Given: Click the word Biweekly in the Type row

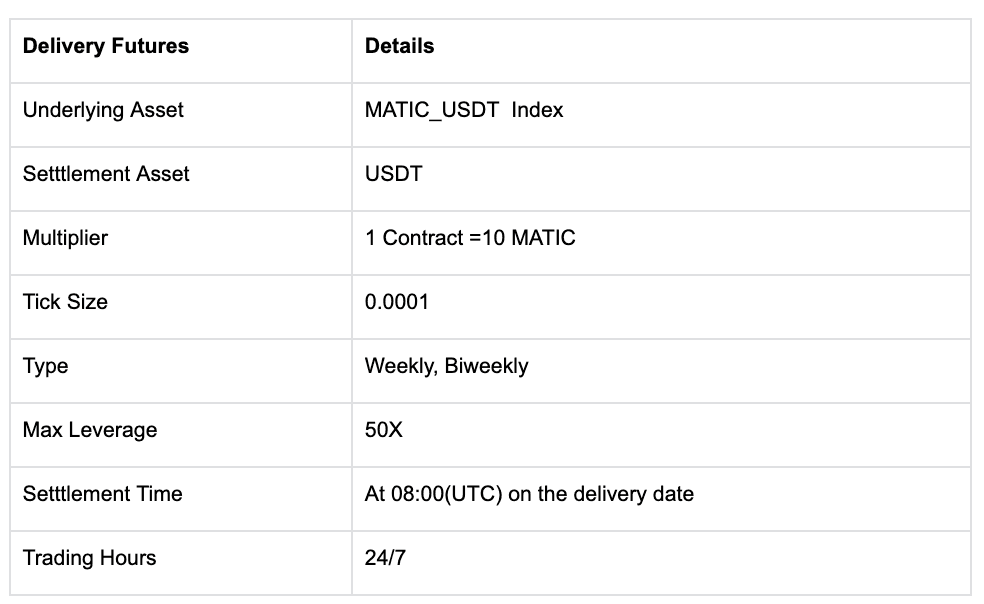Looking at the screenshot, I should 486,366.
